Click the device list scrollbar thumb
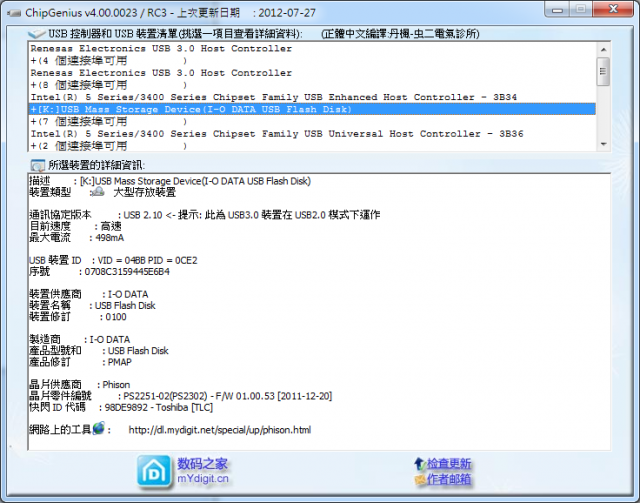The height and width of the screenshot is (503, 640). 603,71
